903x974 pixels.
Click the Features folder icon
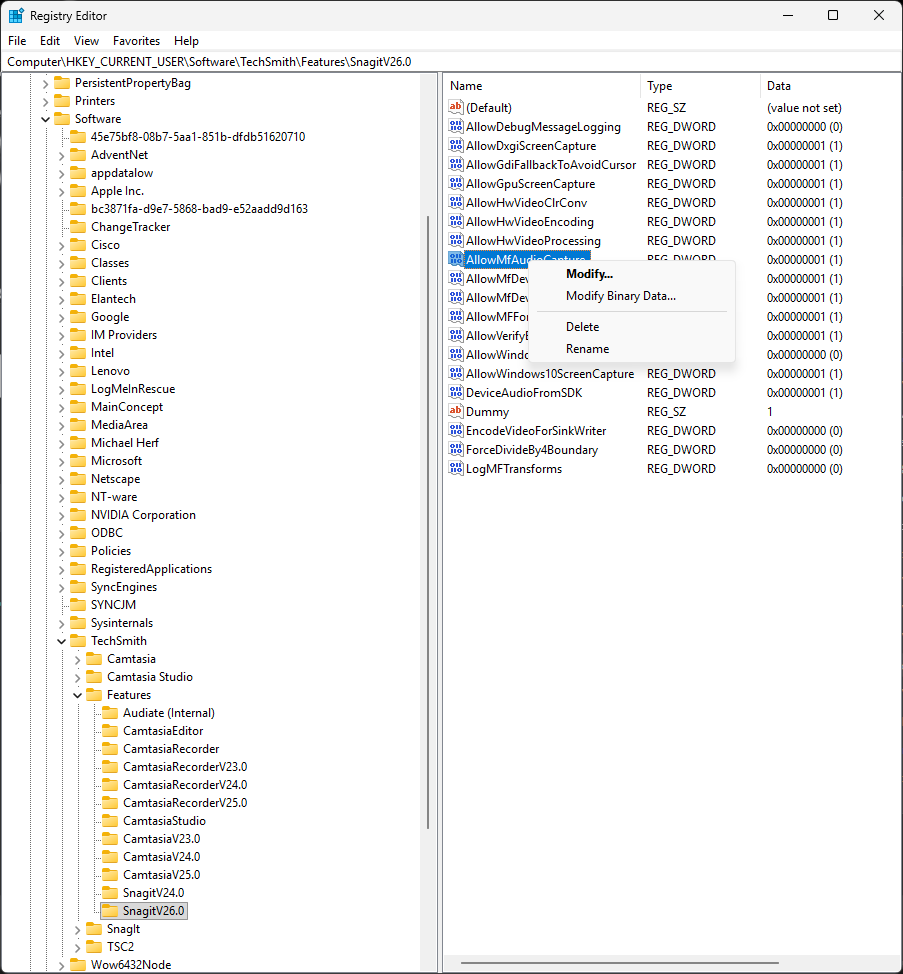pyautogui.click(x=94, y=694)
